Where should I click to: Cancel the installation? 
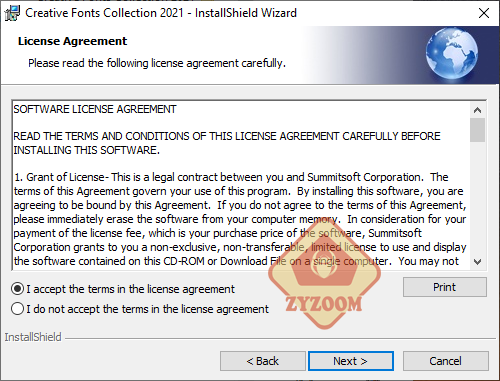(446, 361)
